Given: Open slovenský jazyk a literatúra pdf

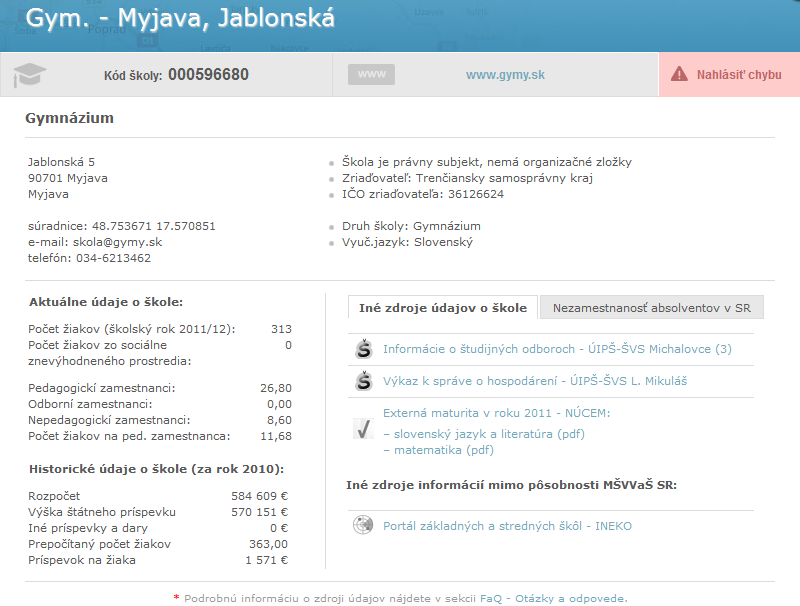Looking at the screenshot, I should 489,434.
